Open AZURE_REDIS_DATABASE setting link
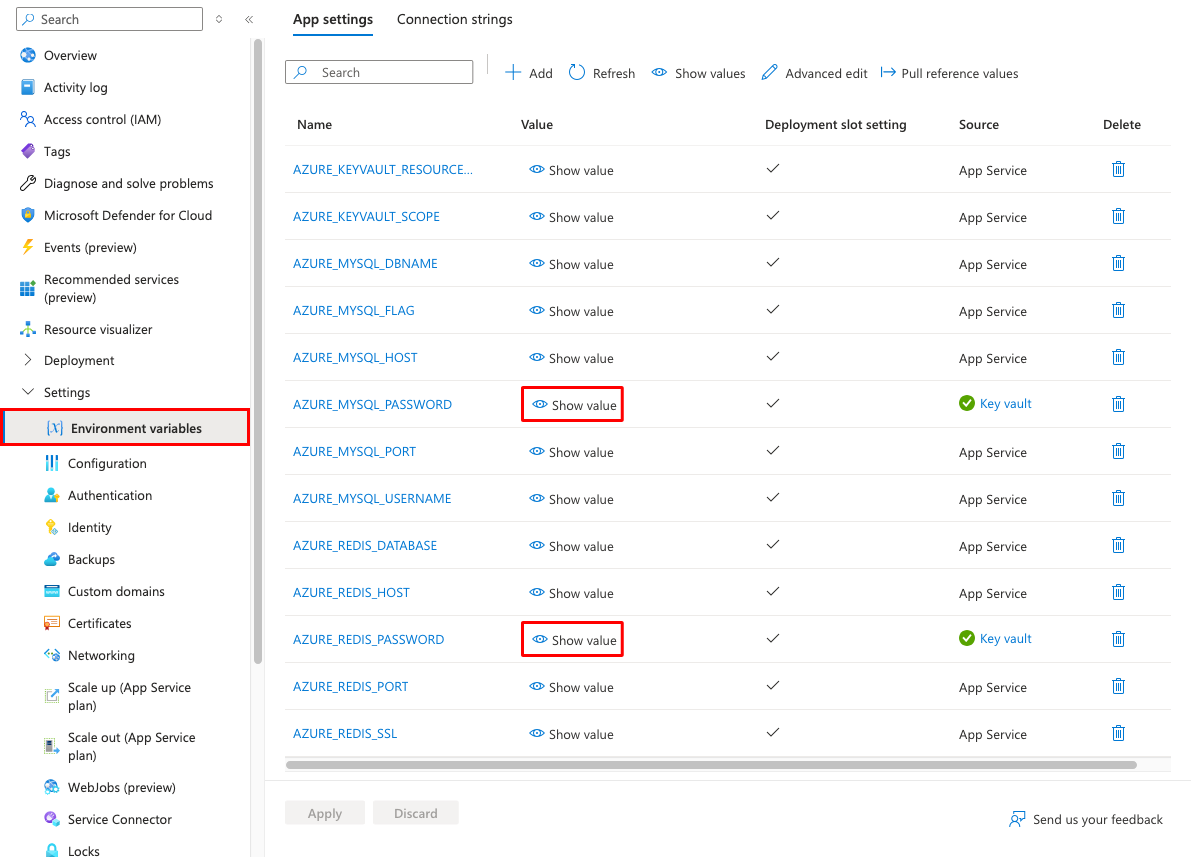1191x857 pixels. point(365,546)
